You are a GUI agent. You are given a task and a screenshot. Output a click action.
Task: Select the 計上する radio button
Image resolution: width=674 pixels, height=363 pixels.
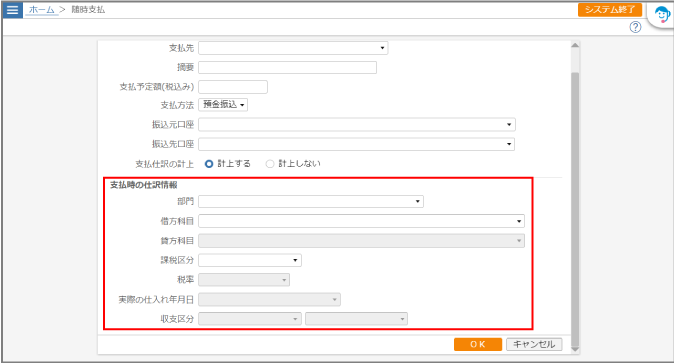(x=209, y=164)
